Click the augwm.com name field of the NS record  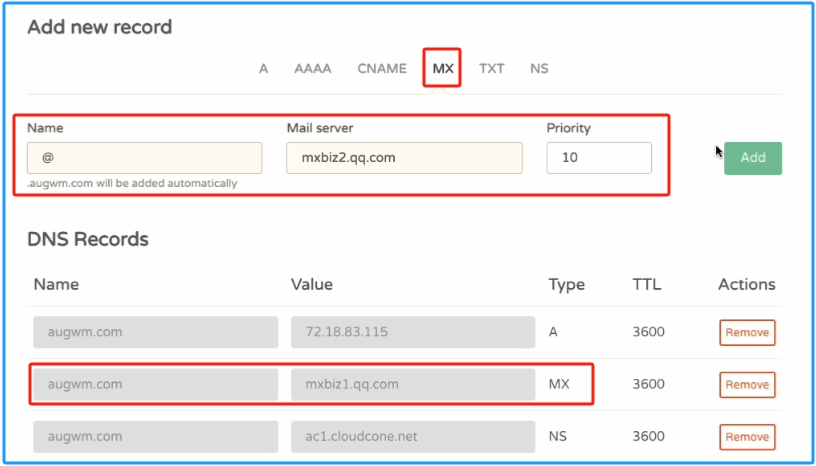coord(156,436)
